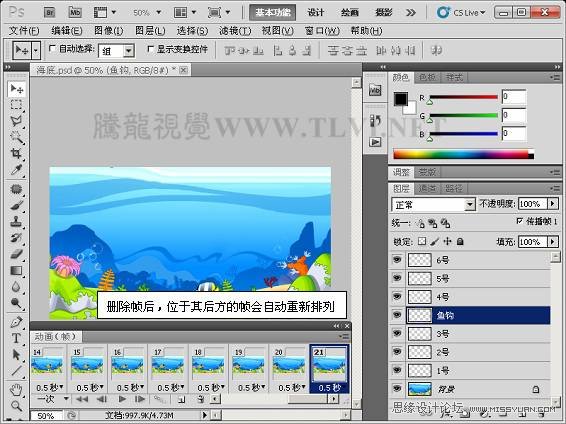
Task: Delete selected animation frame
Action: [201, 399]
